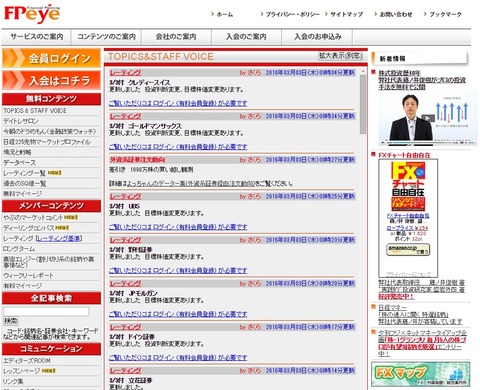Click login-required link under JPモルガン entry
Image resolution: width=480 pixels, height=390 pixels.
178,314
